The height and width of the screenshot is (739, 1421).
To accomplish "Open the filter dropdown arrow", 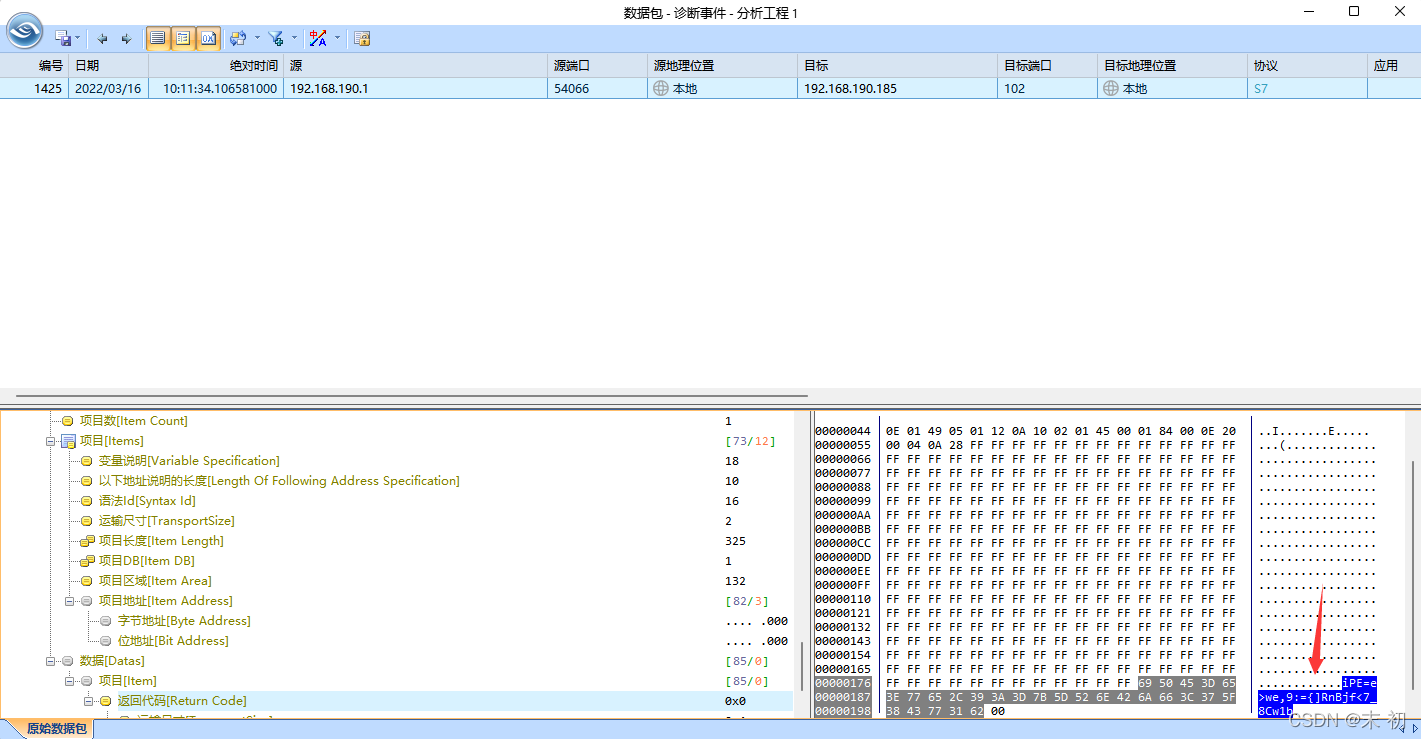I will (x=294, y=38).
